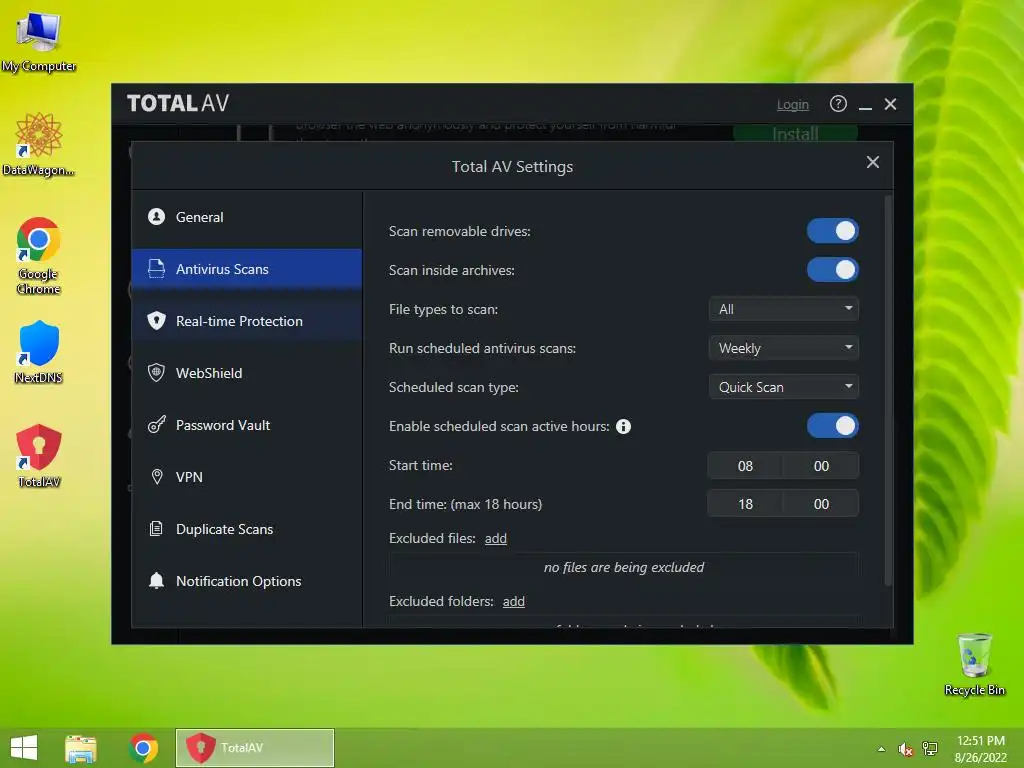
Task: Open the General settings section
Action: (x=247, y=217)
